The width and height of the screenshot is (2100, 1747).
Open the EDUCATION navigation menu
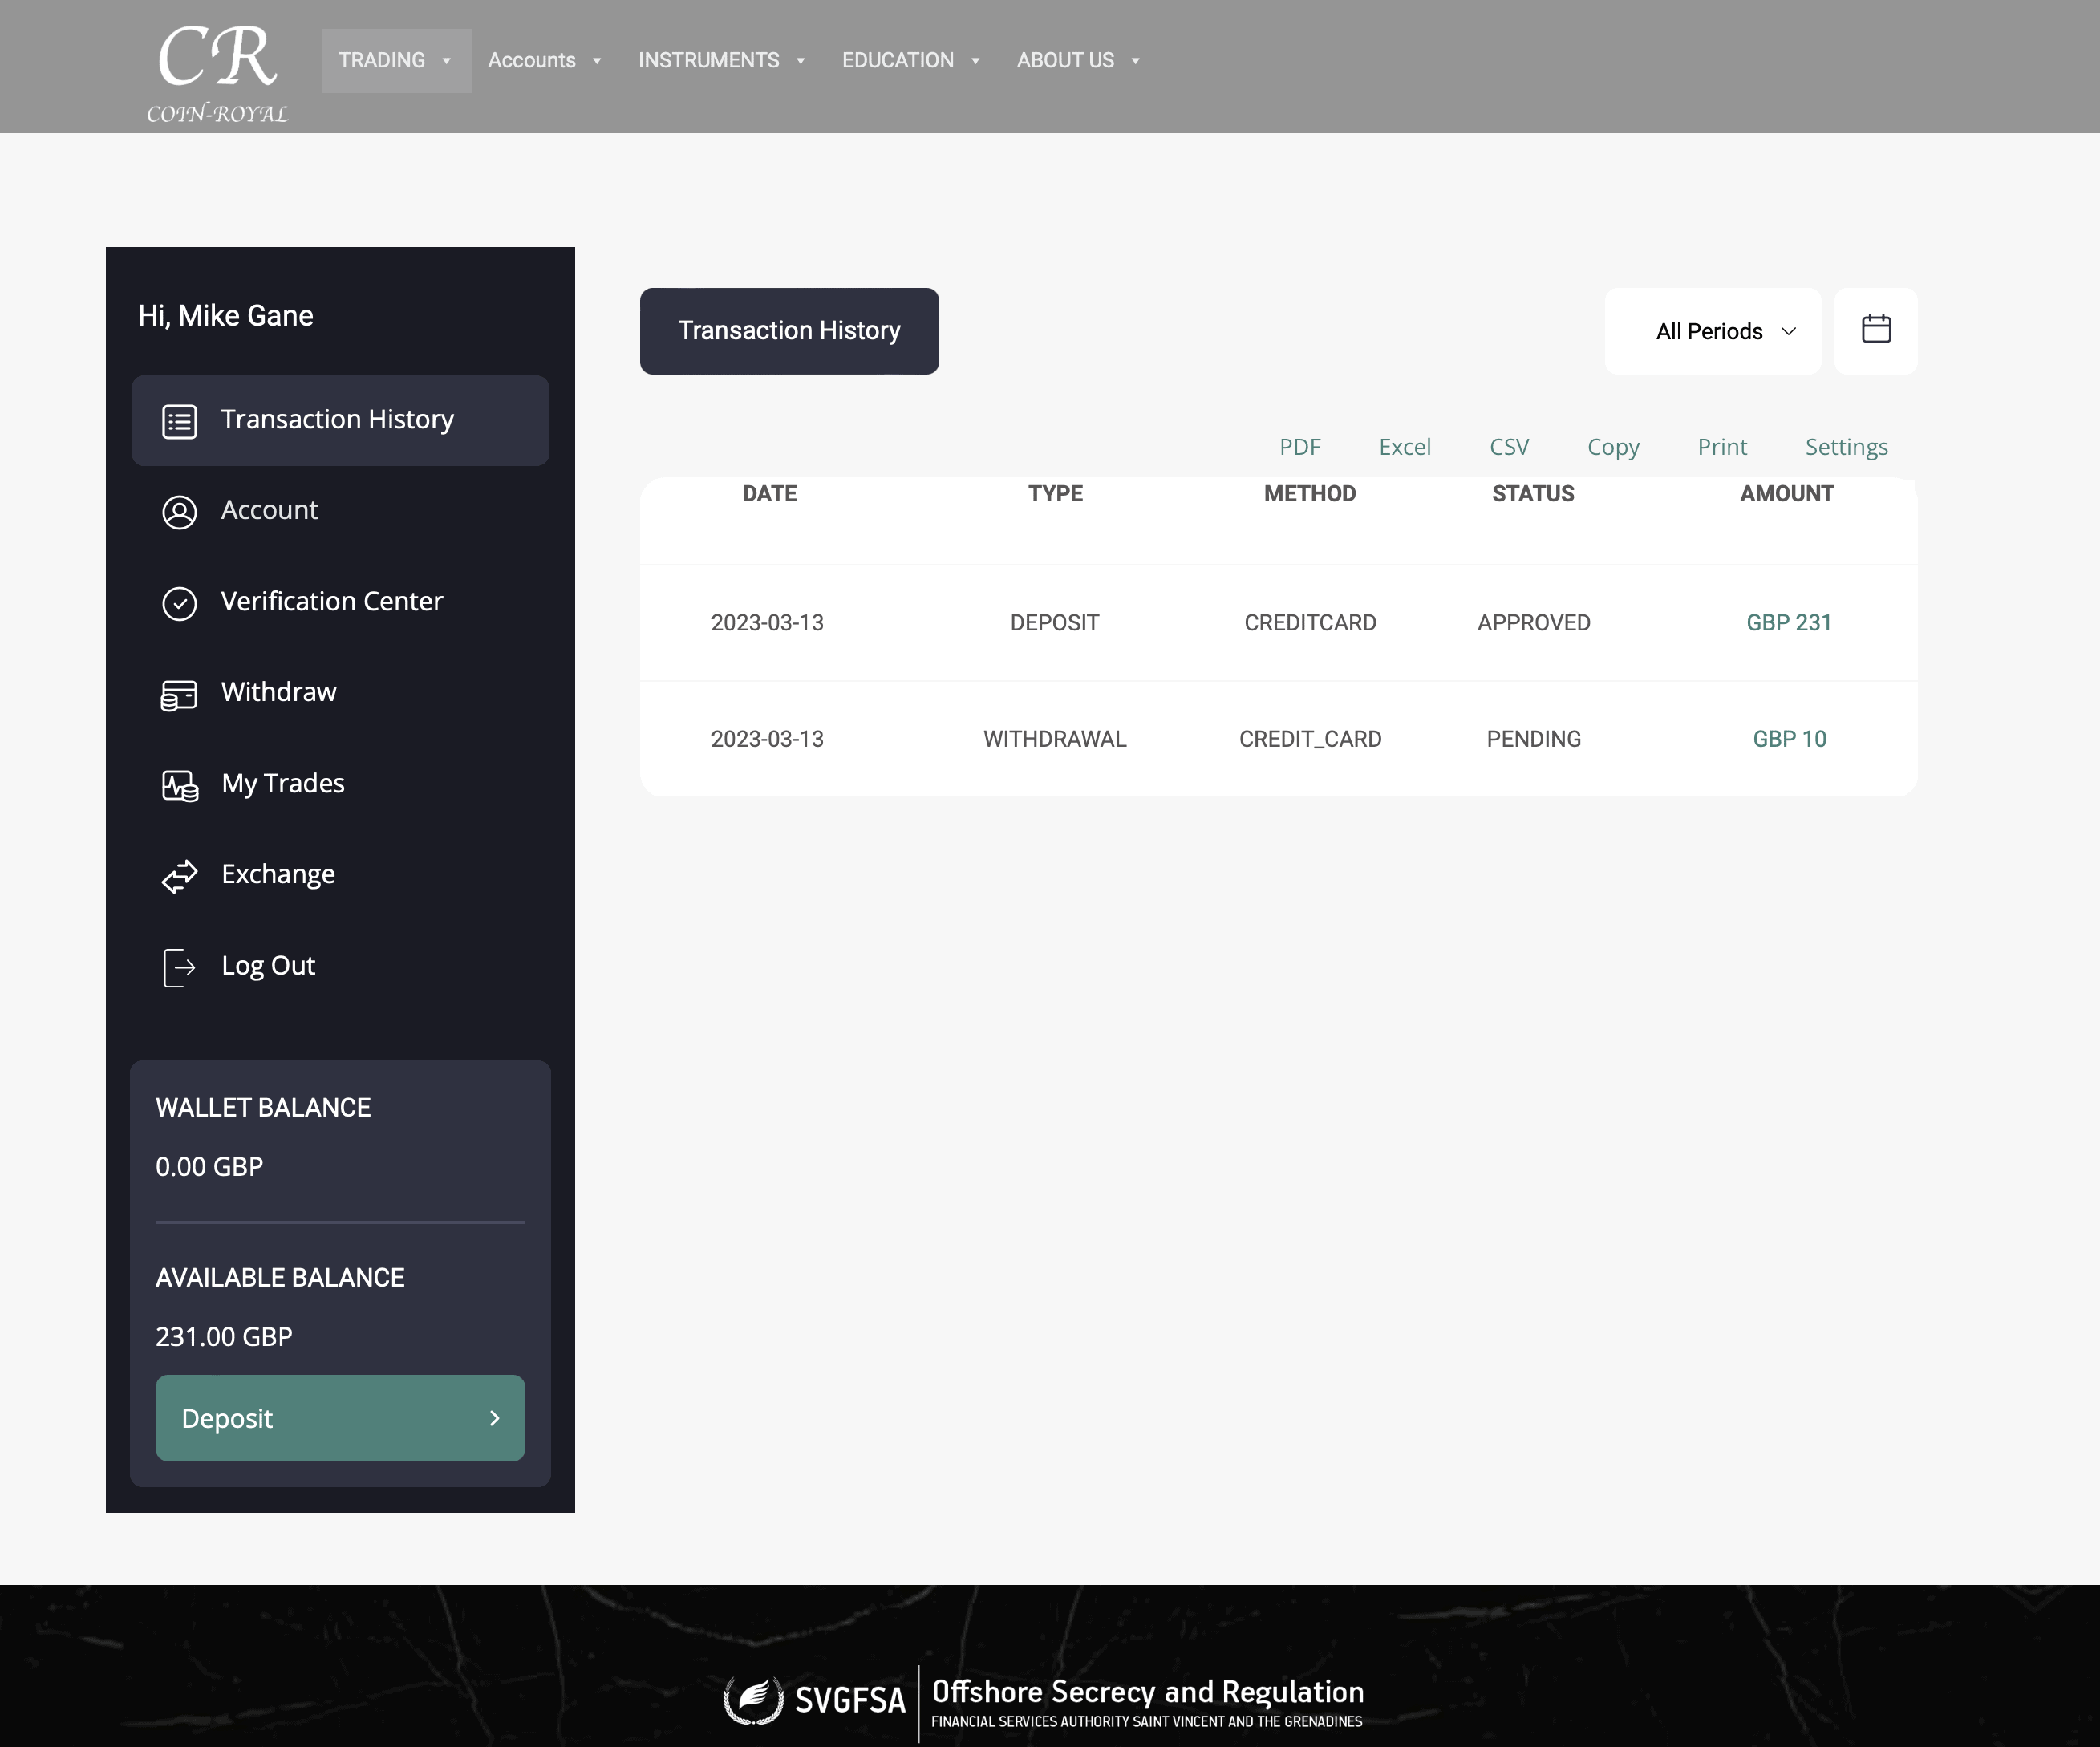coord(910,61)
